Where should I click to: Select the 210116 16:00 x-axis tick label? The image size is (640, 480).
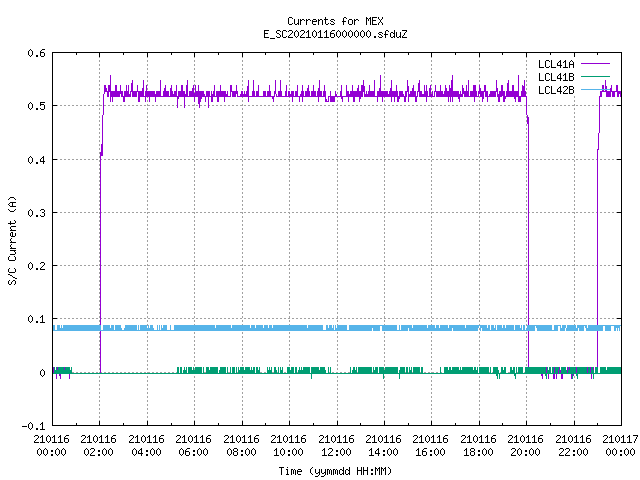point(430,446)
